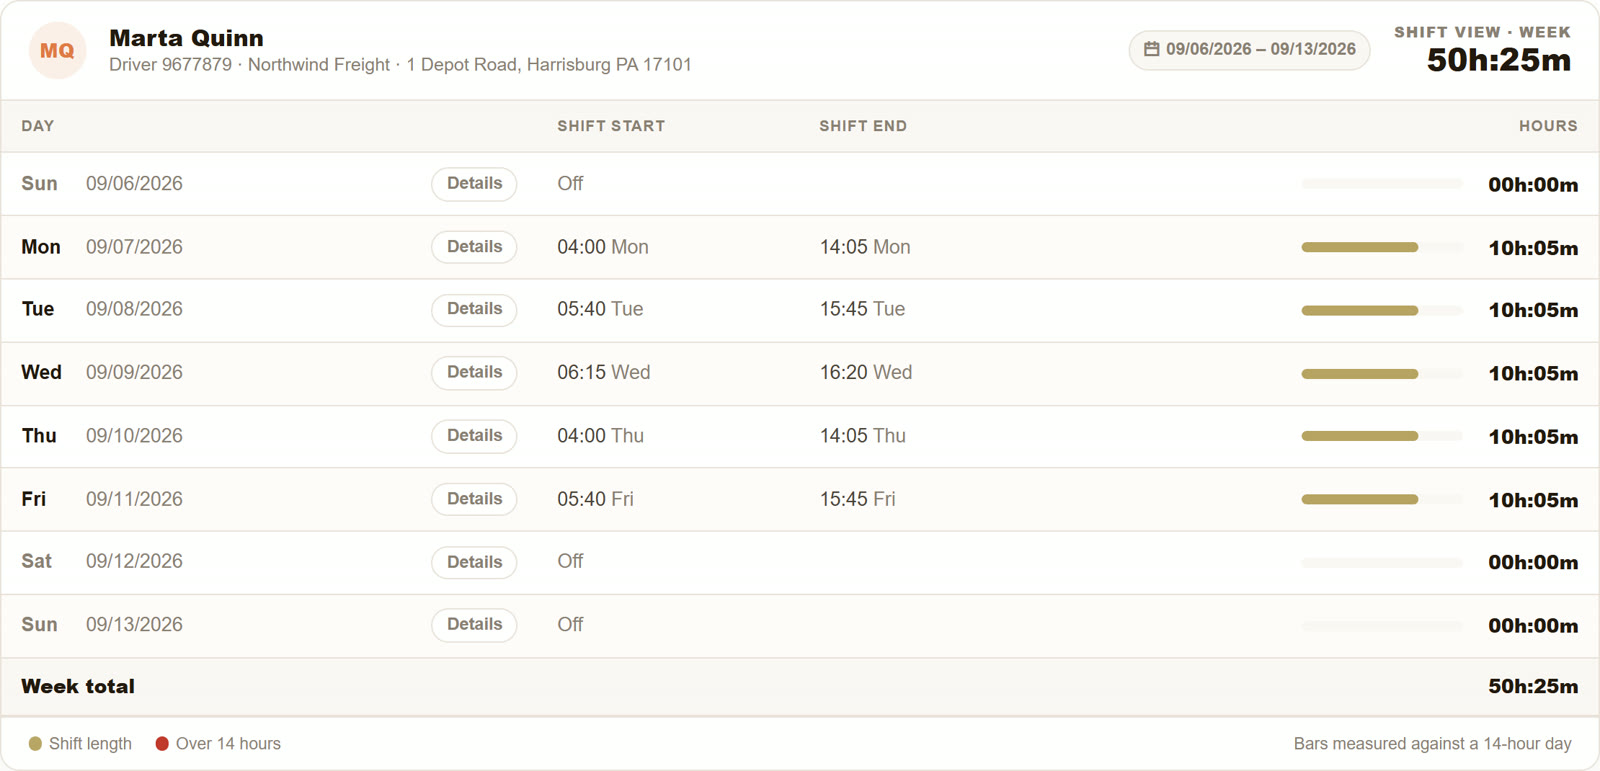
Task: Click the SHIFT END column header
Action: pyautogui.click(x=863, y=126)
